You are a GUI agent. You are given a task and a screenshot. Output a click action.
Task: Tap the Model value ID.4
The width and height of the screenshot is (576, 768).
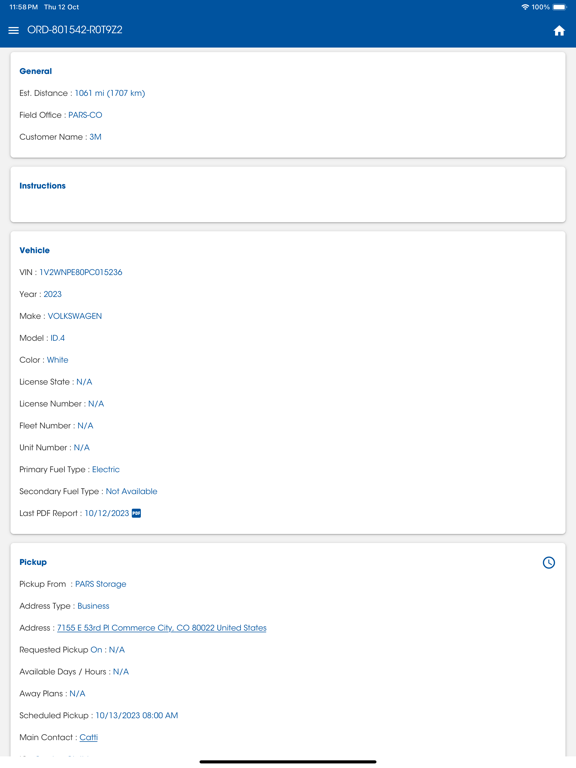tap(57, 338)
